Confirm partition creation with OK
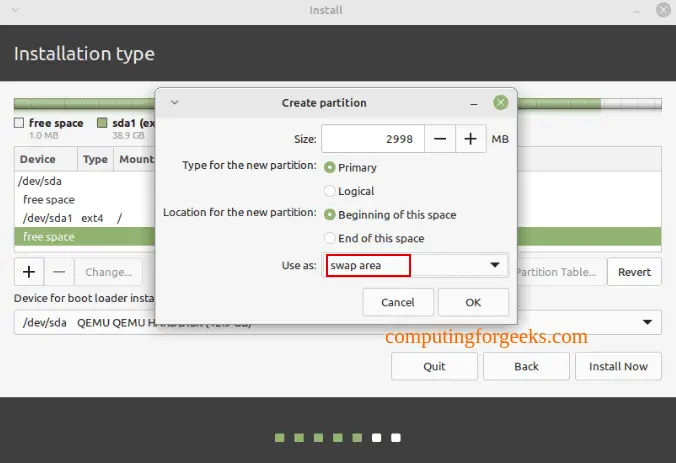The width and height of the screenshot is (676, 463). [473, 302]
